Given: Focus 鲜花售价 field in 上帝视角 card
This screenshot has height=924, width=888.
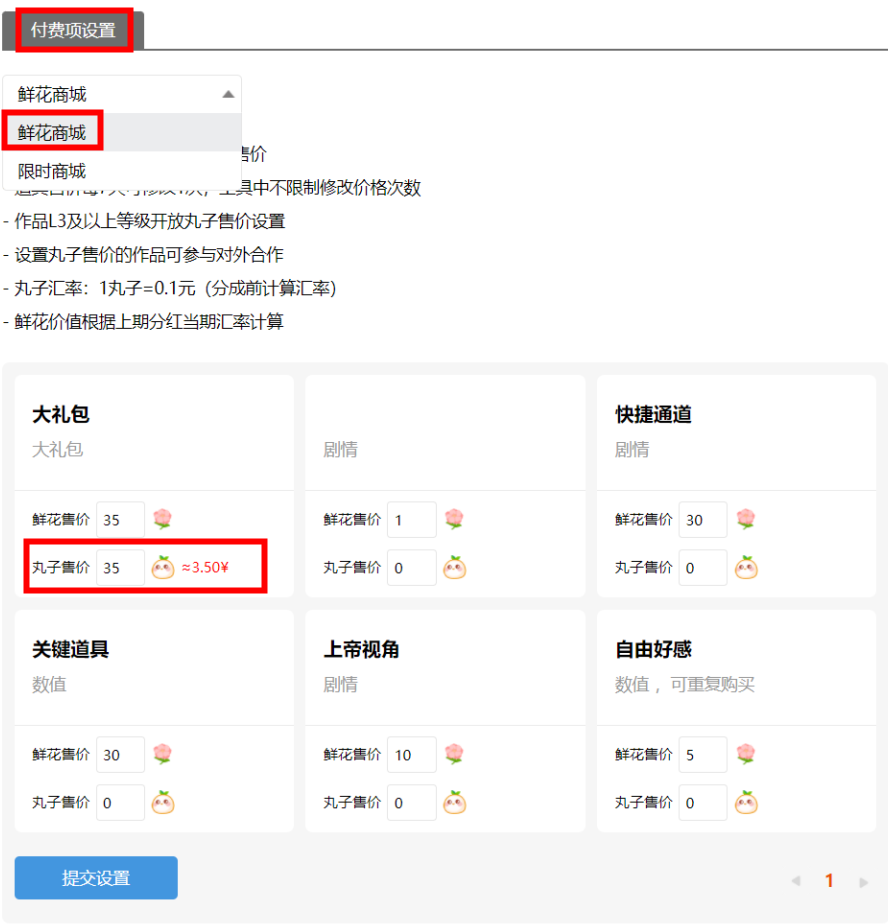Looking at the screenshot, I should [x=411, y=755].
